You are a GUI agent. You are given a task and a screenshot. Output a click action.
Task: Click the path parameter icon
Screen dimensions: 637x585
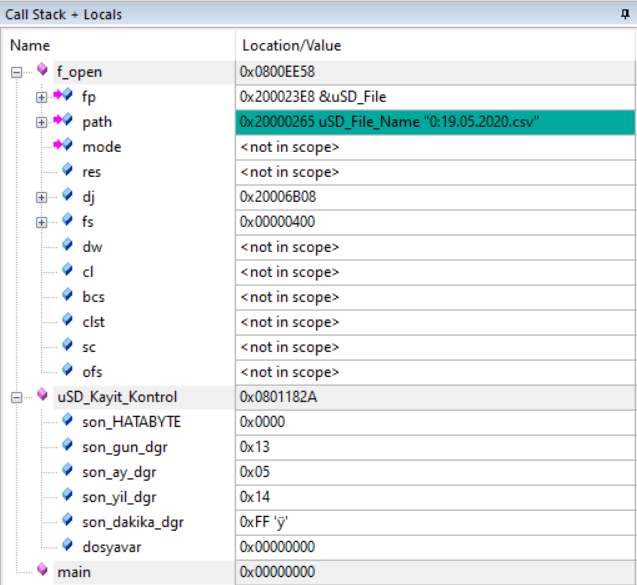click(x=63, y=120)
